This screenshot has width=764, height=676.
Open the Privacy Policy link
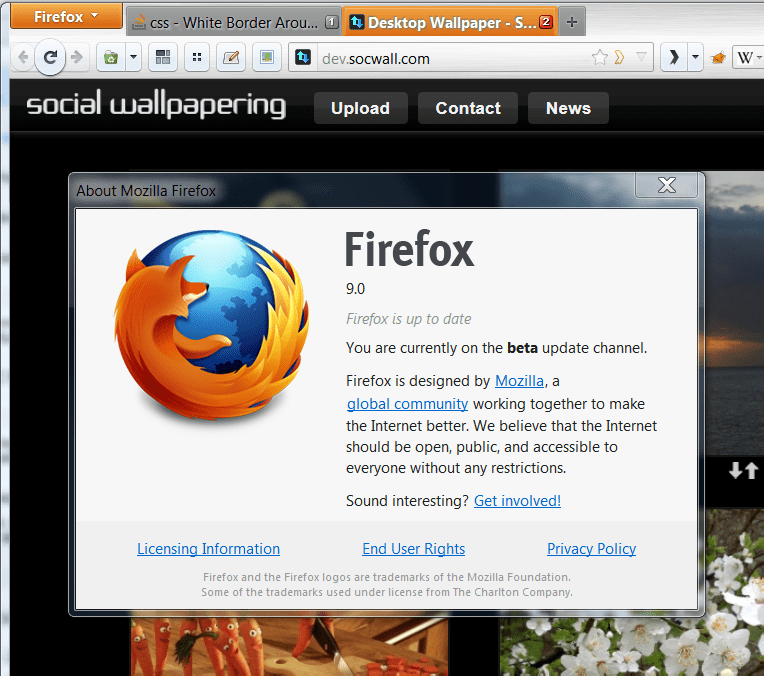tap(592, 549)
